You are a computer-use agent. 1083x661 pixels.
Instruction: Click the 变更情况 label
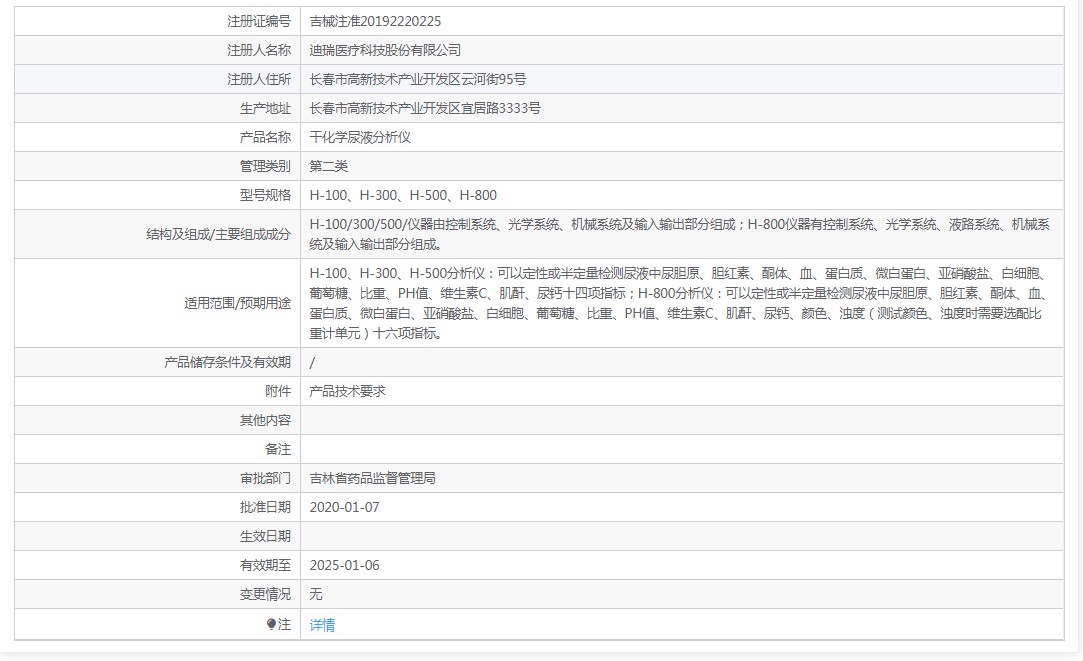(x=265, y=595)
